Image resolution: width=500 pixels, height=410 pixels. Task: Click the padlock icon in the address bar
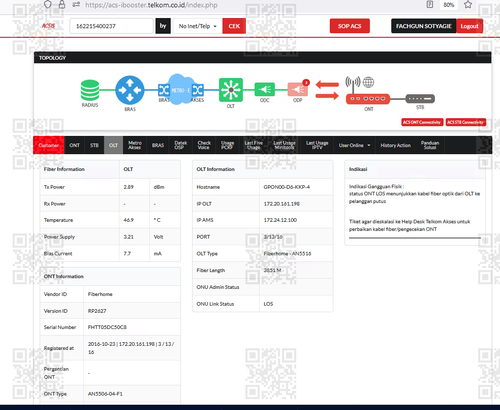(62, 4)
